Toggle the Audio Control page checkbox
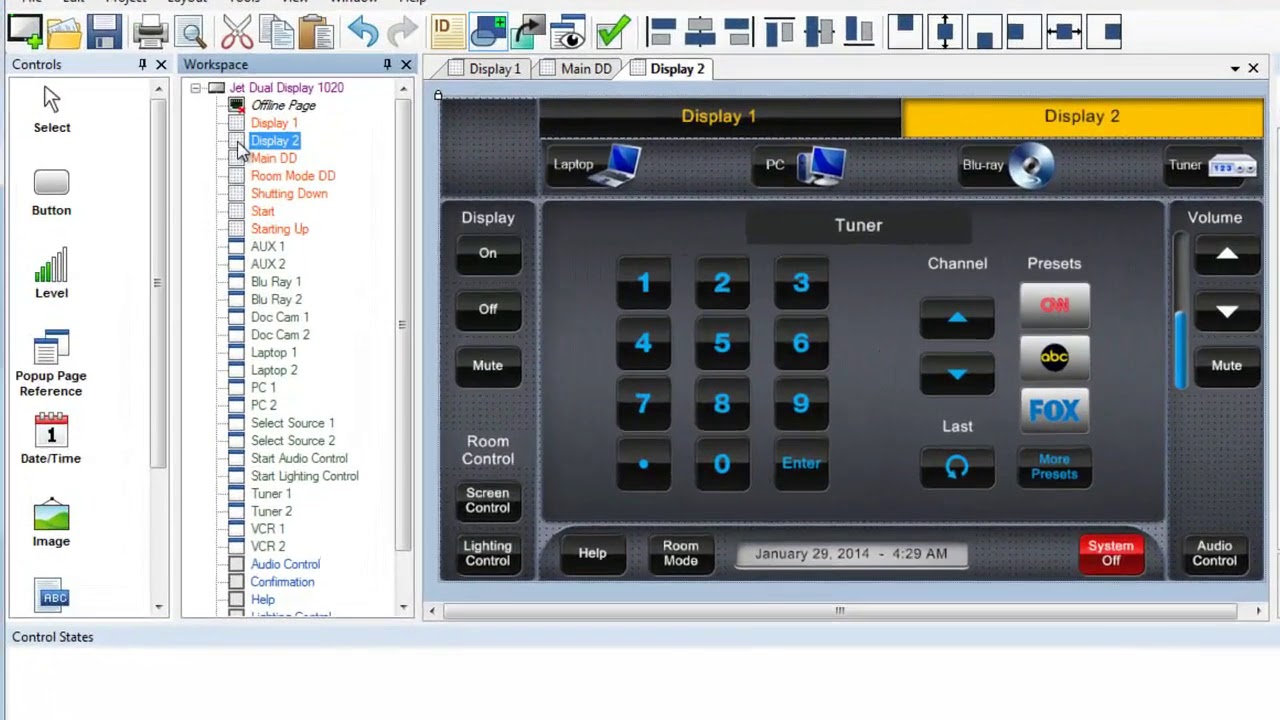The width and height of the screenshot is (1280, 720). pyautogui.click(x=236, y=564)
